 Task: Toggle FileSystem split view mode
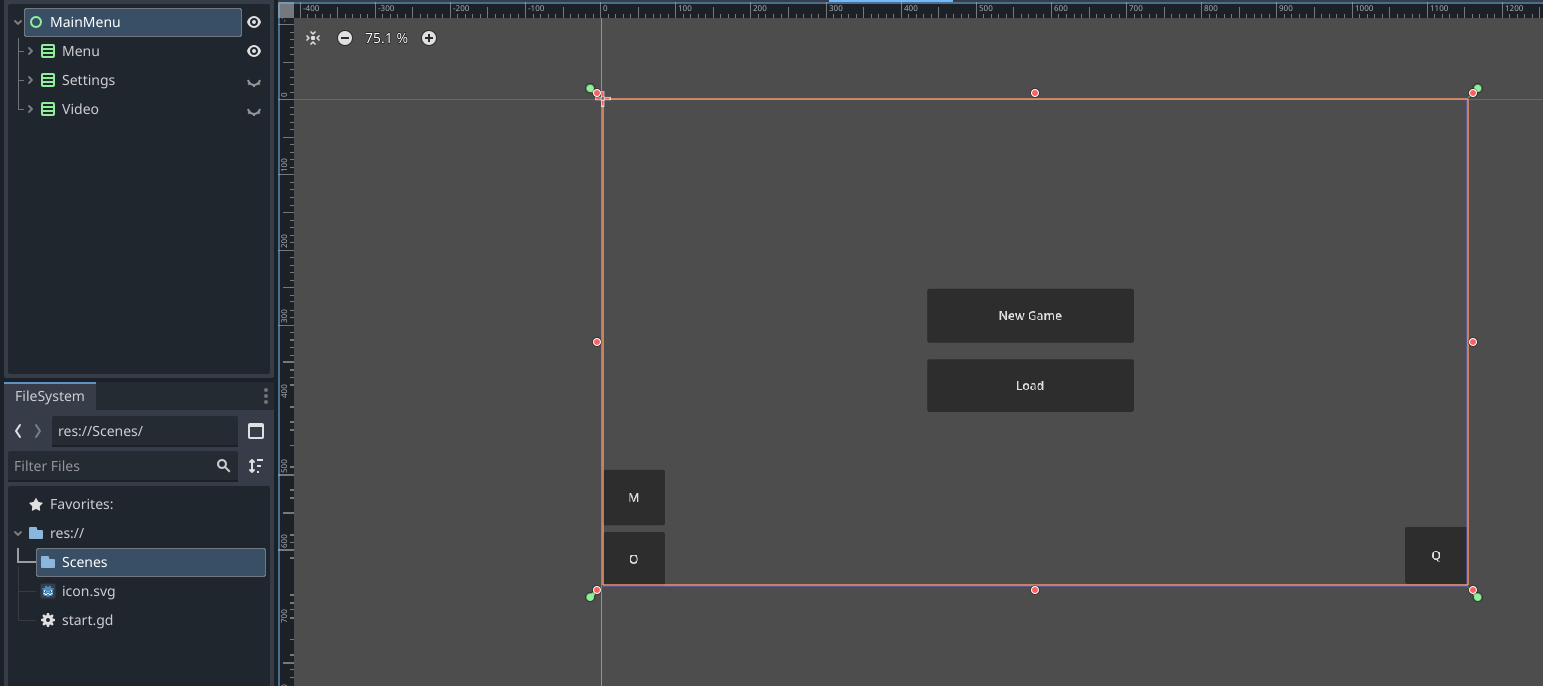point(256,431)
